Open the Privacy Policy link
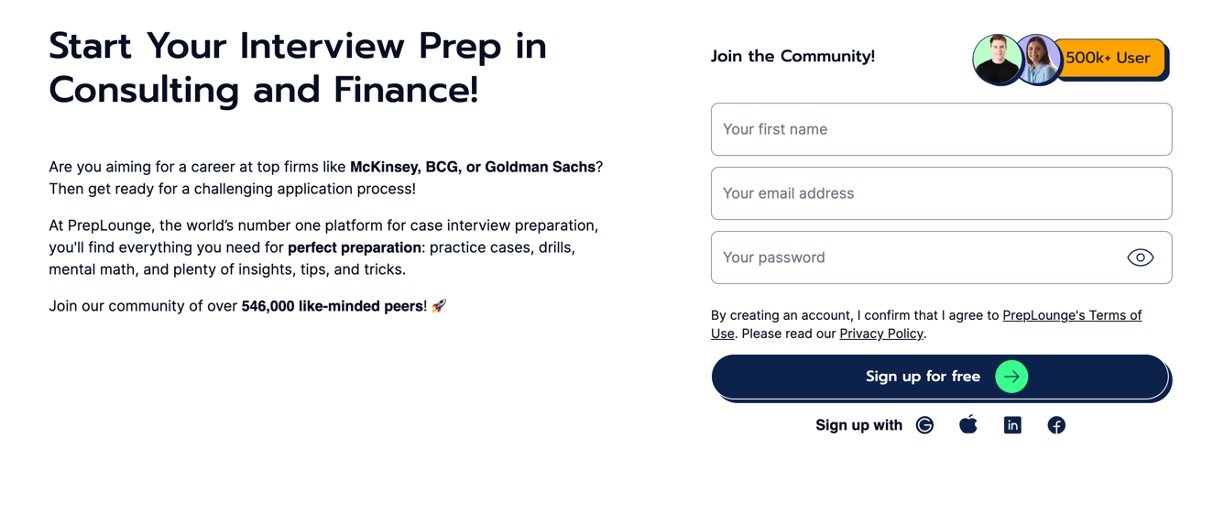This screenshot has height=516, width=1224. coord(881,334)
